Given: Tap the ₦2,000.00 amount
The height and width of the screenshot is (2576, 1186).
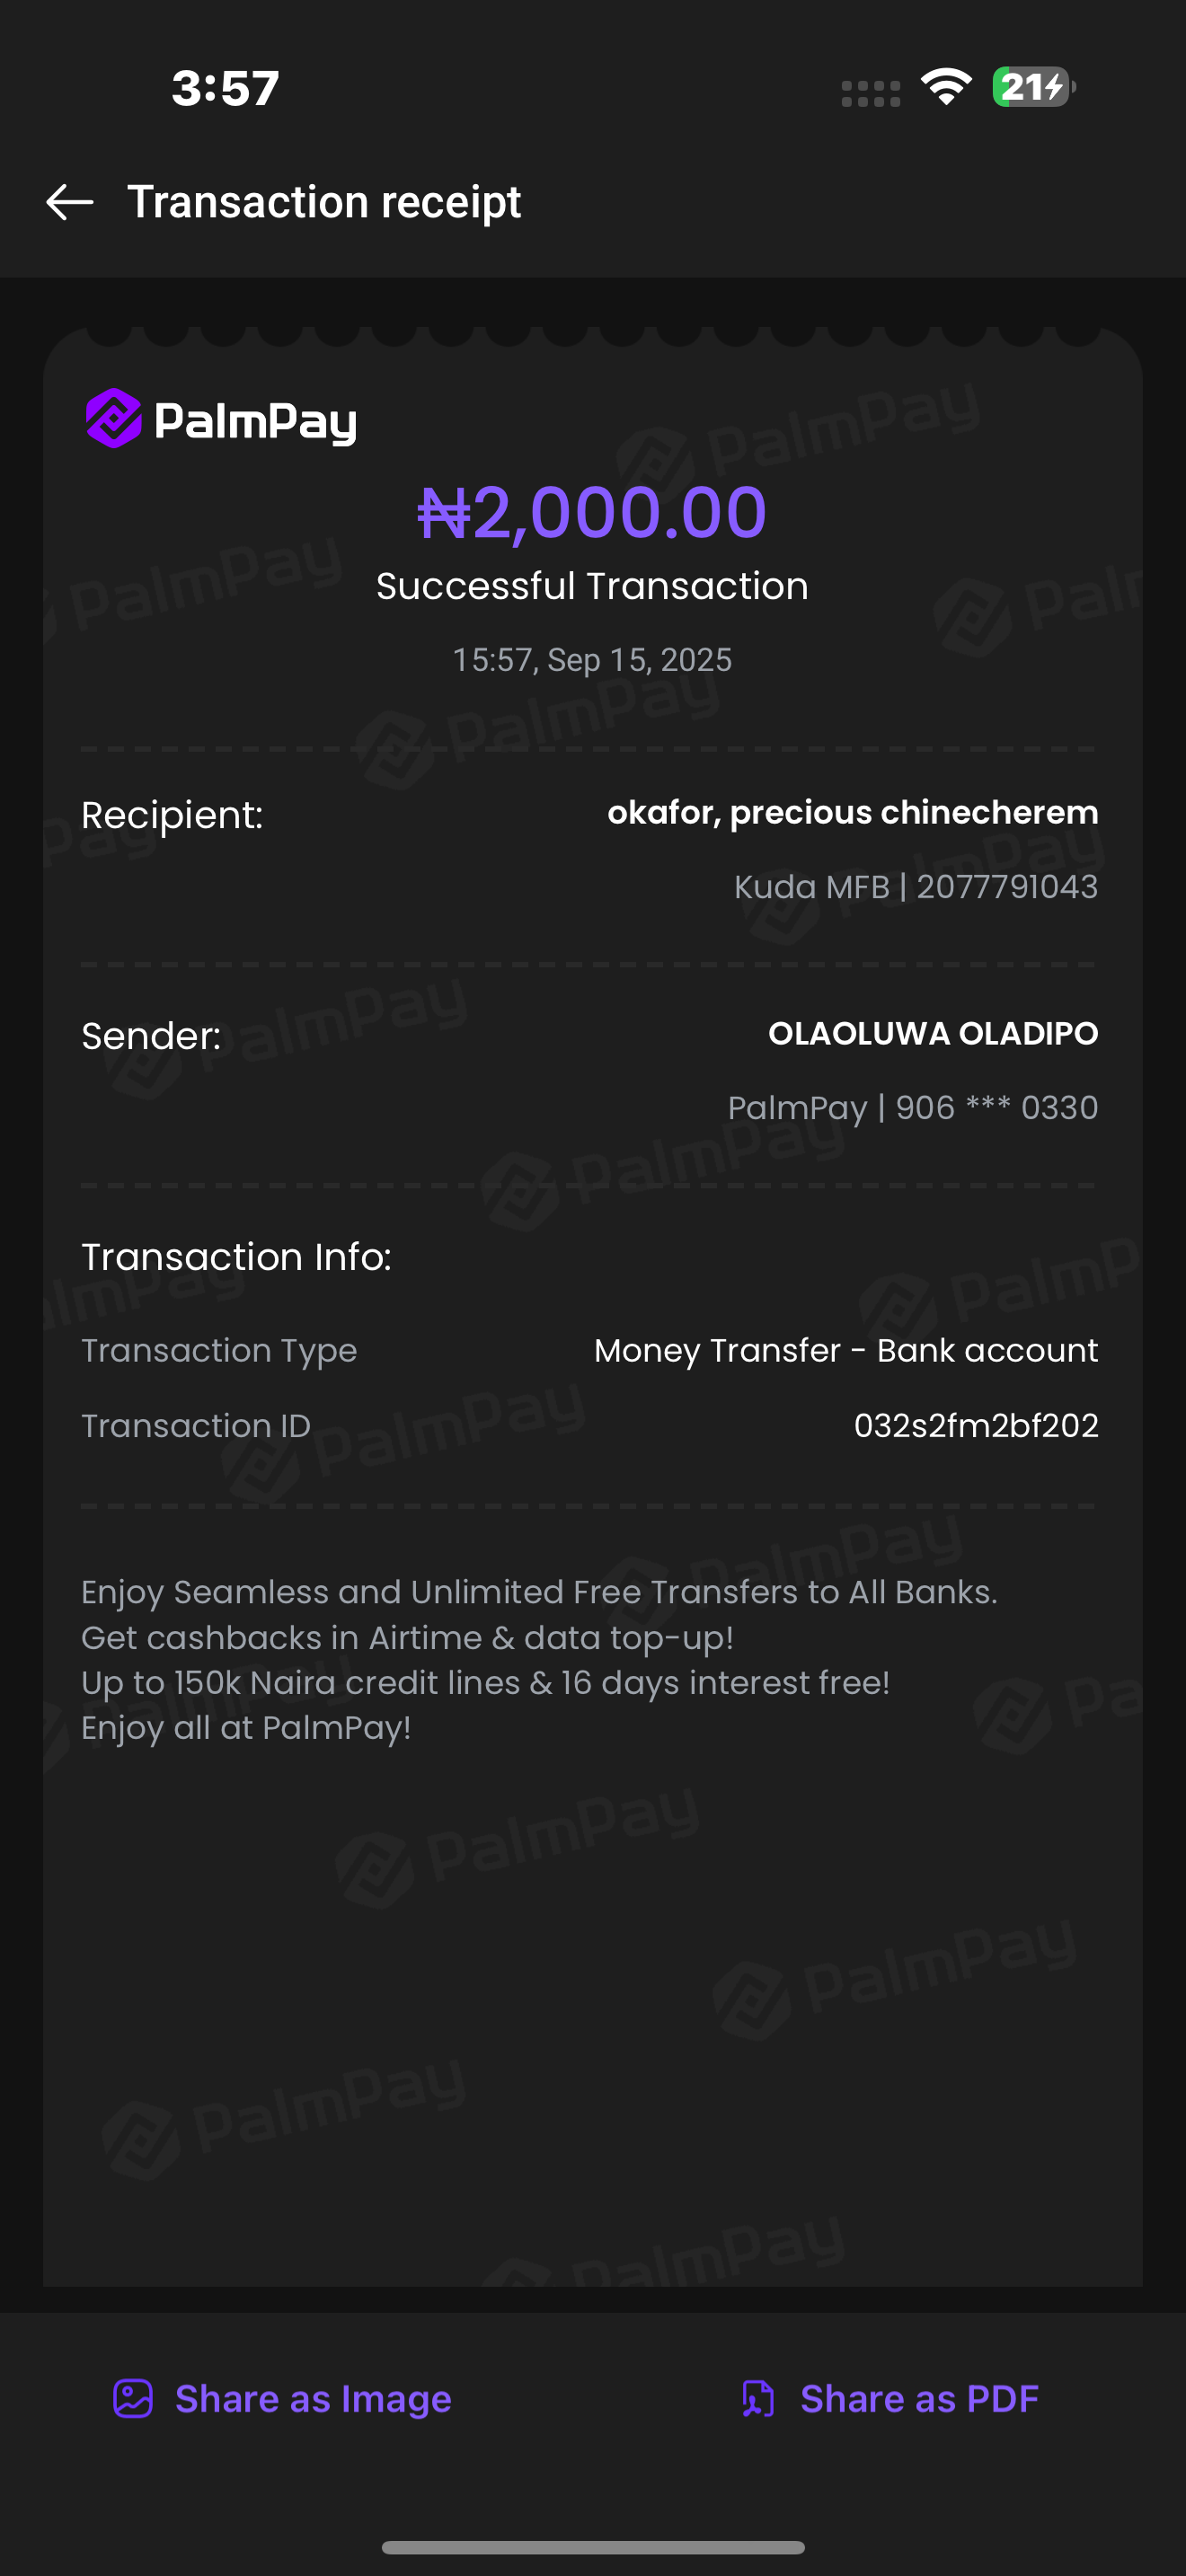Looking at the screenshot, I should tap(592, 512).
